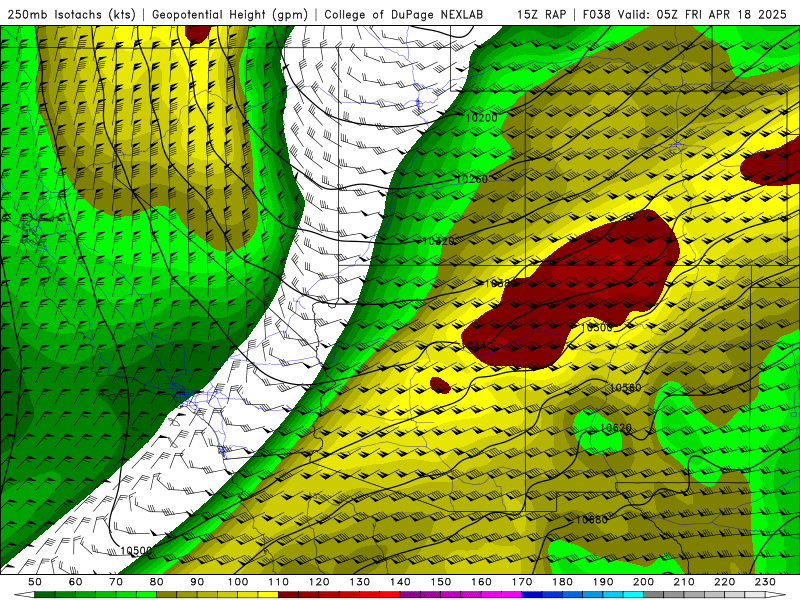Click the 210 value on the color scale
Image resolution: width=800 pixels, height=600 pixels.
coord(684,582)
